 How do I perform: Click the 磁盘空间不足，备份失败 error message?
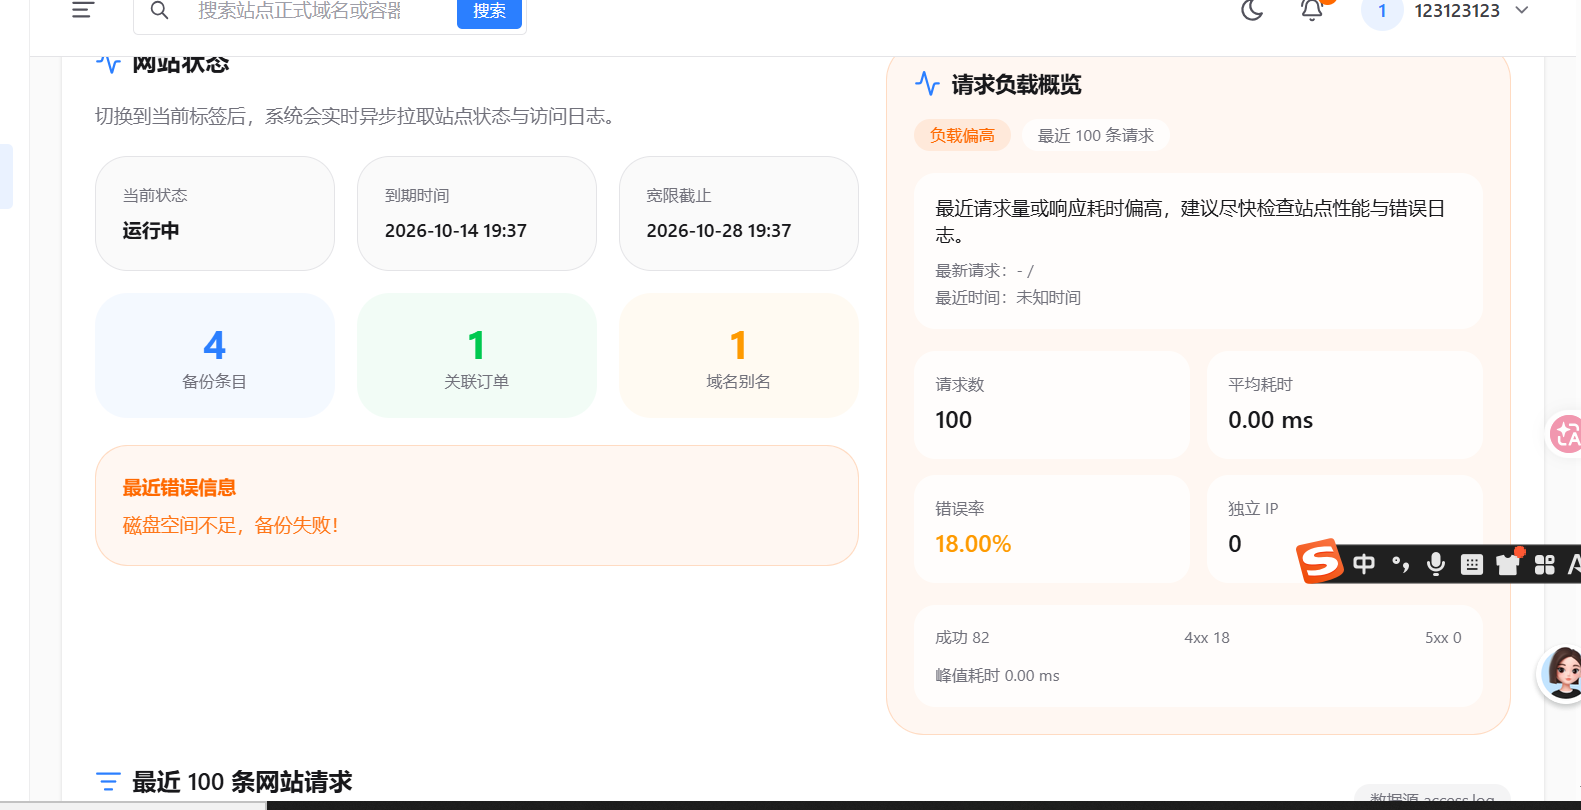[x=231, y=525]
